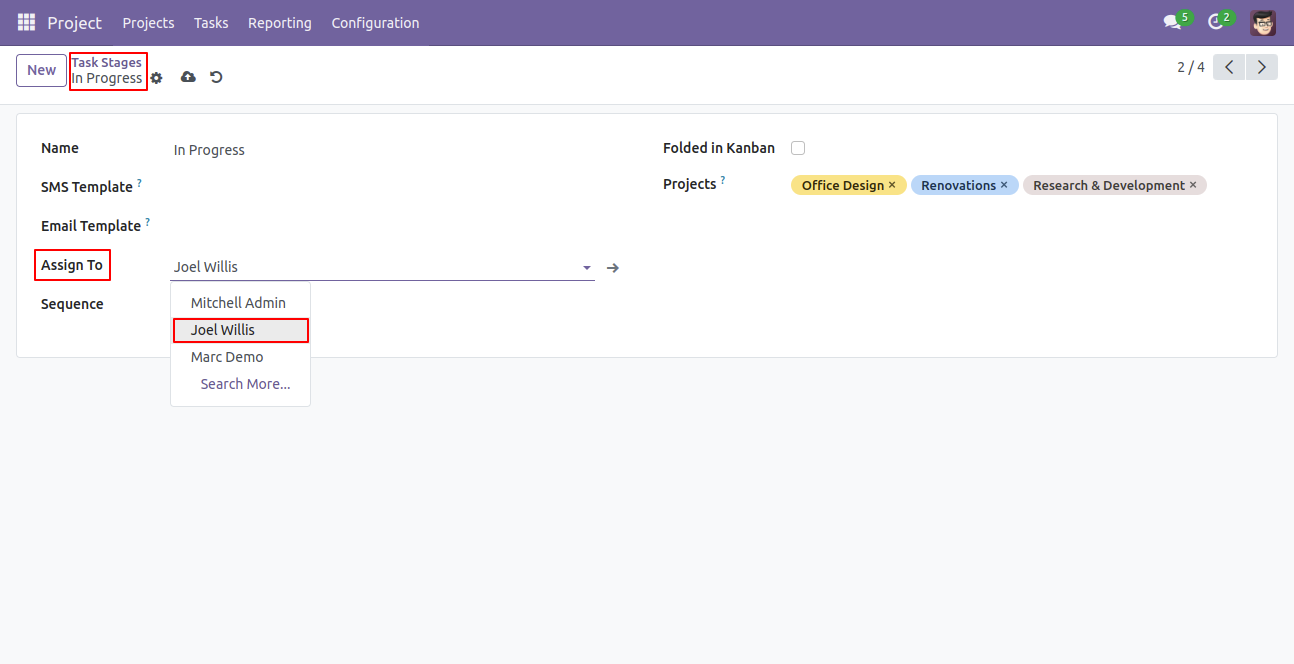Show SMS Template help tooltip
1294x664 pixels.
click(x=139, y=183)
